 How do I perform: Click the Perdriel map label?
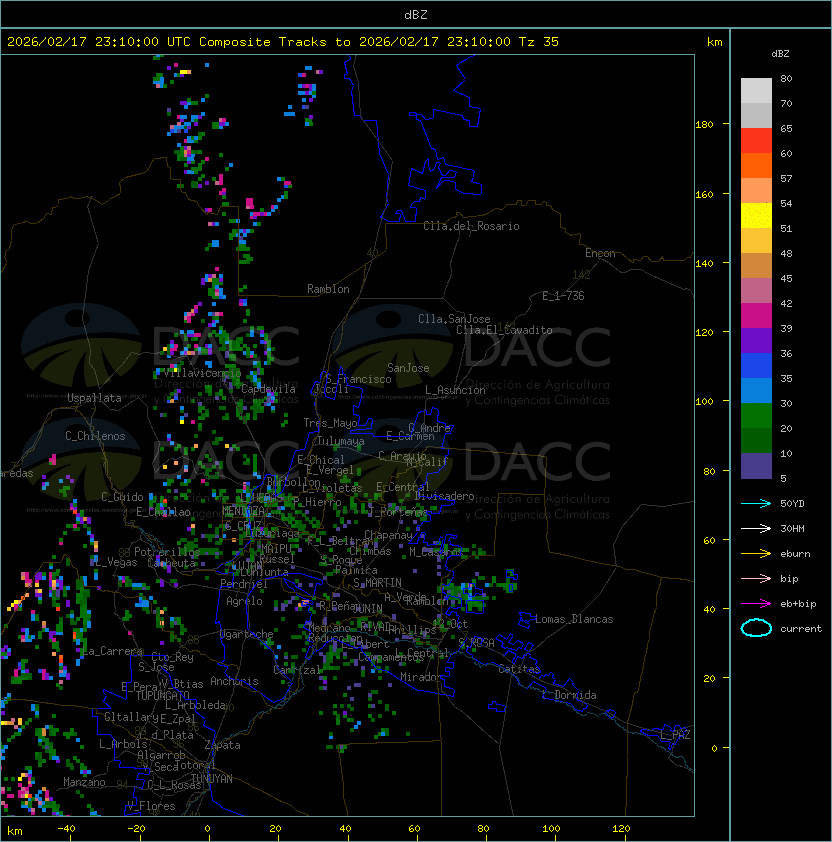tap(243, 584)
